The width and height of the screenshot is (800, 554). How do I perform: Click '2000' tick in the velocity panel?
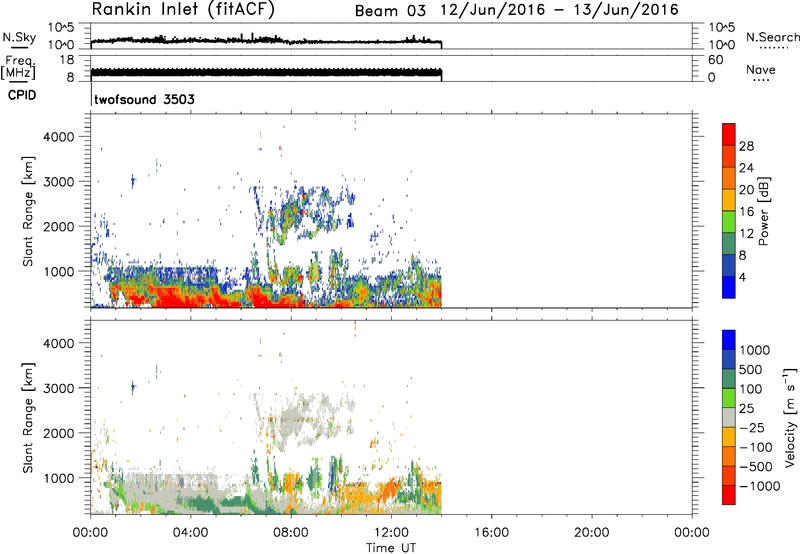pyautogui.click(x=59, y=433)
